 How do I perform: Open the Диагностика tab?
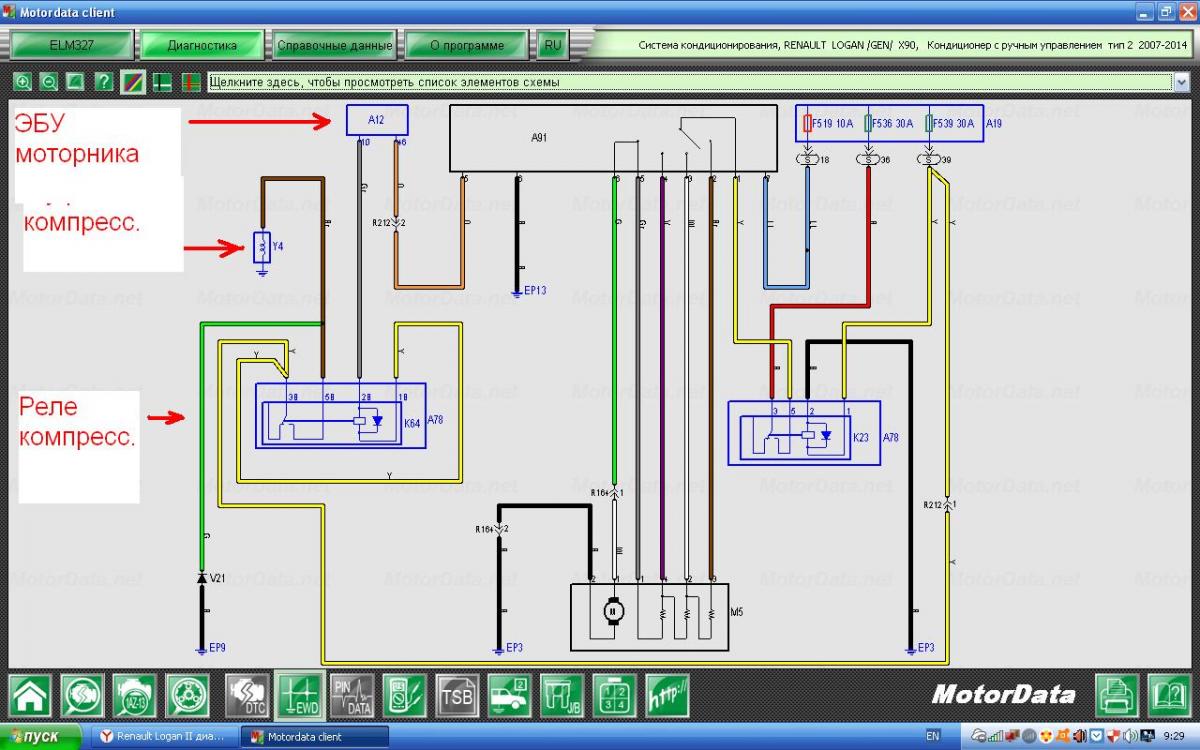202,45
